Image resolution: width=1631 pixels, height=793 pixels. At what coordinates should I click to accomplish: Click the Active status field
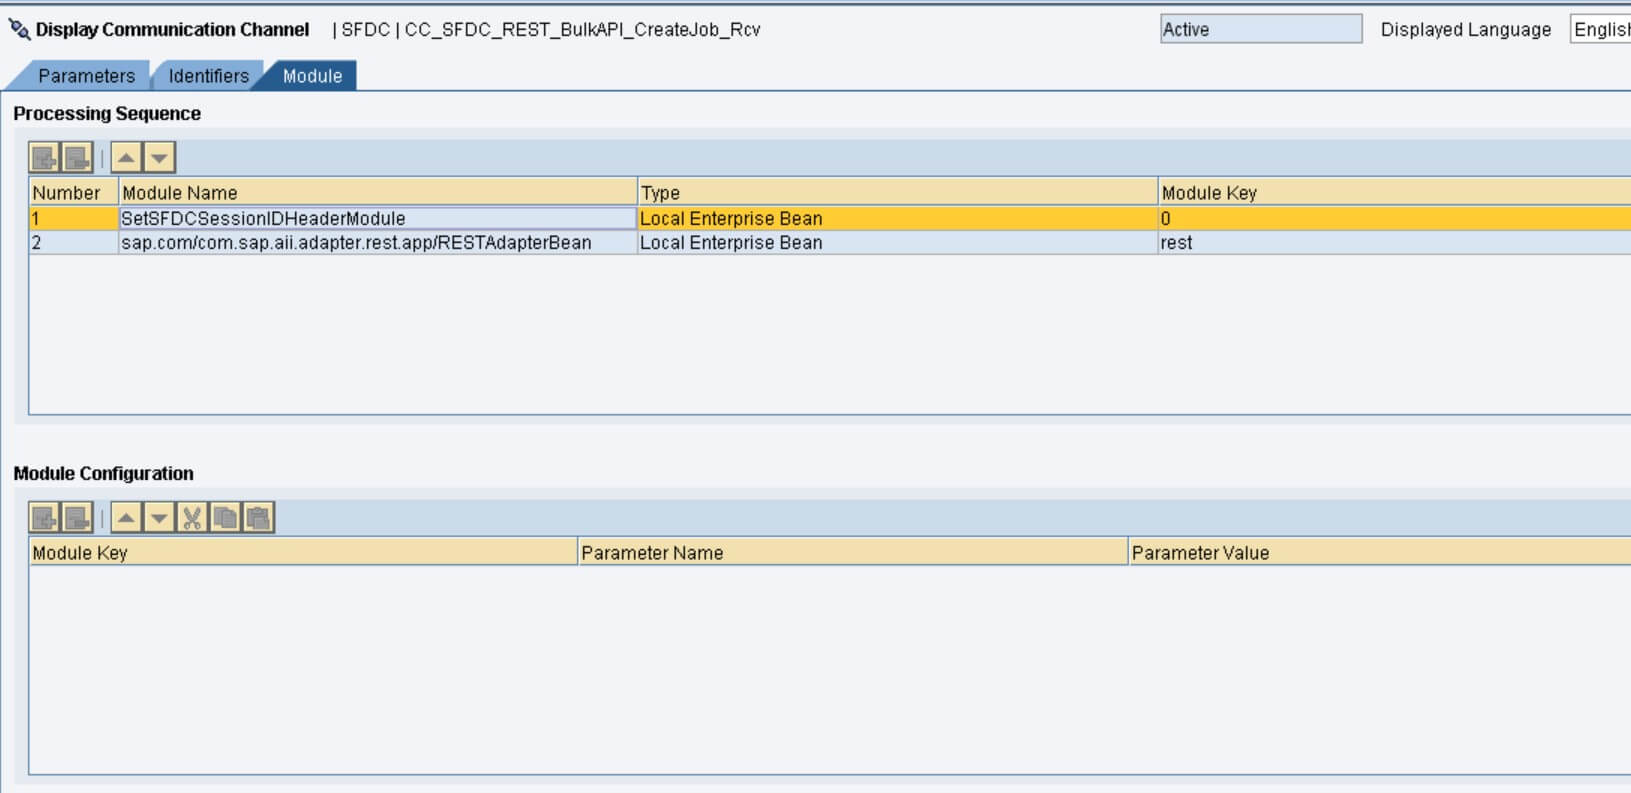1260,30
